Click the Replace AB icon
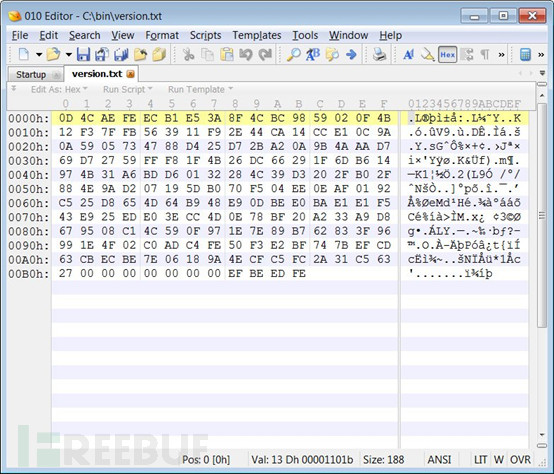The image size is (554, 474). click(x=313, y=54)
